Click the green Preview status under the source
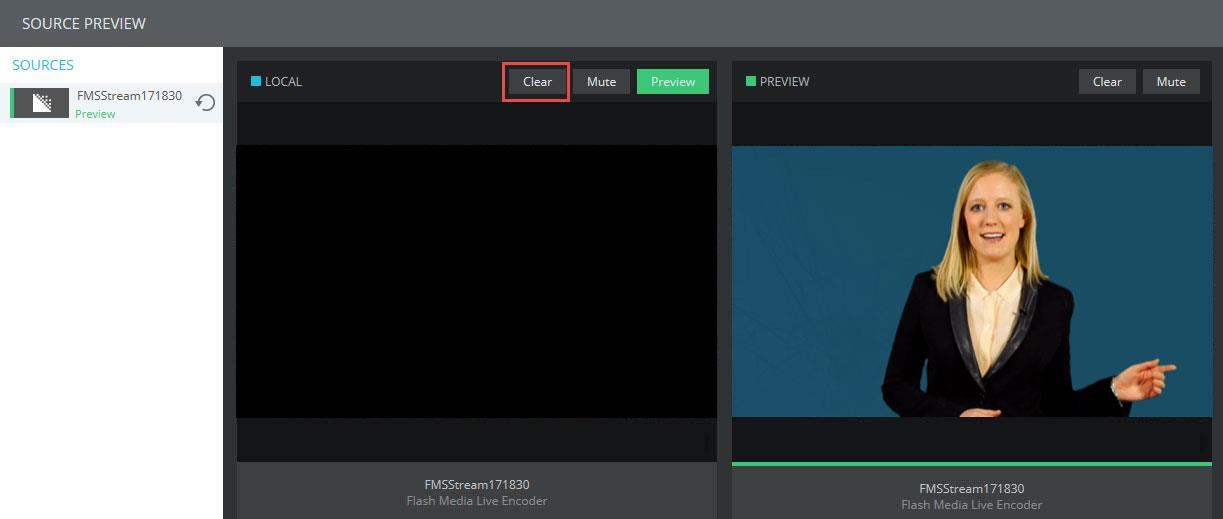This screenshot has width=1223, height=519. click(95, 114)
